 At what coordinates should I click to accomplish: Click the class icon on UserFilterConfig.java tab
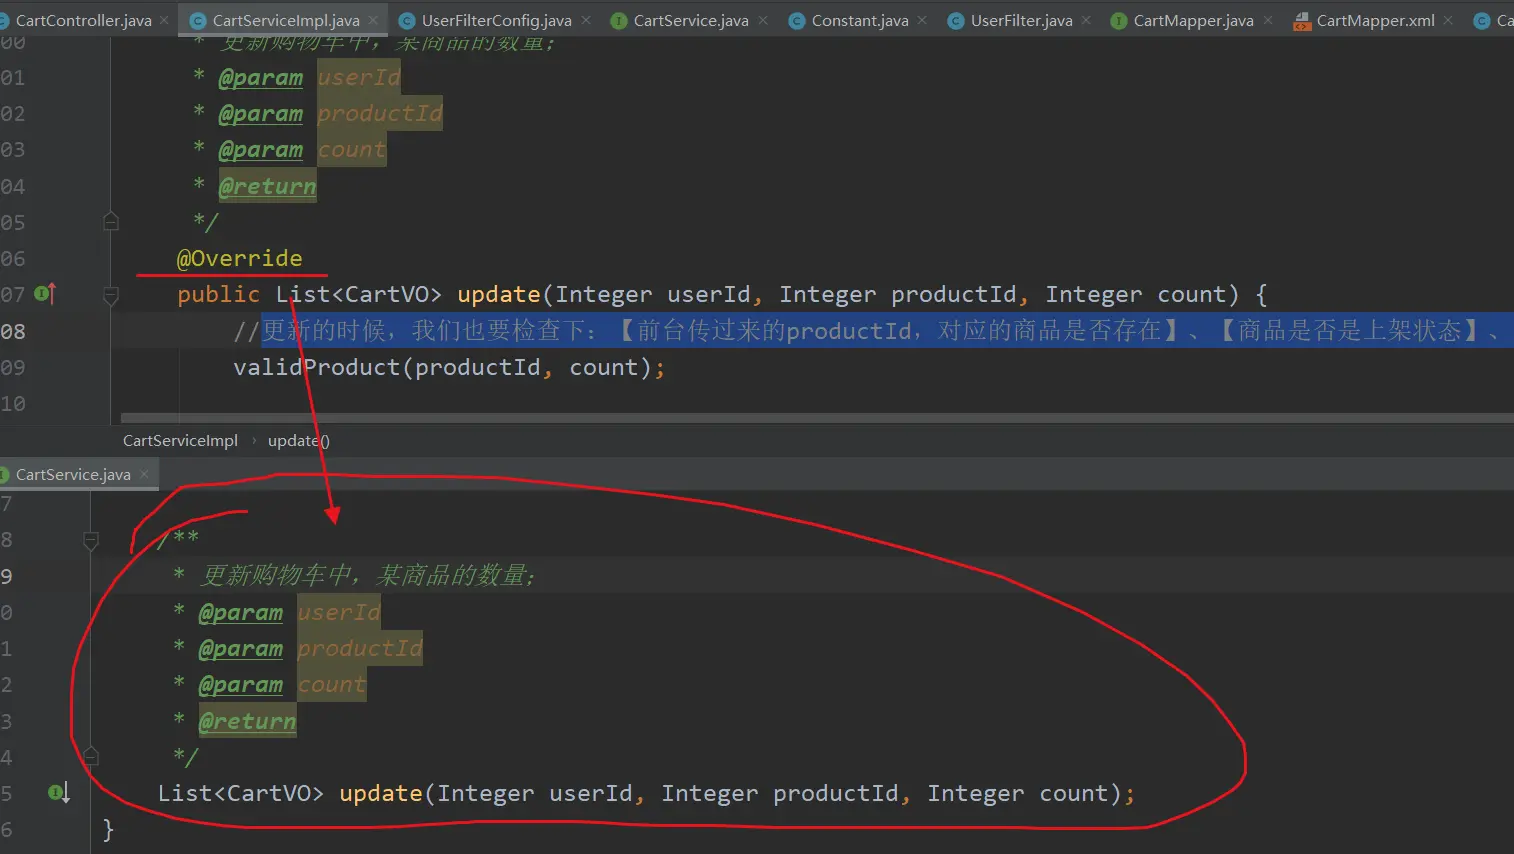click(x=406, y=20)
